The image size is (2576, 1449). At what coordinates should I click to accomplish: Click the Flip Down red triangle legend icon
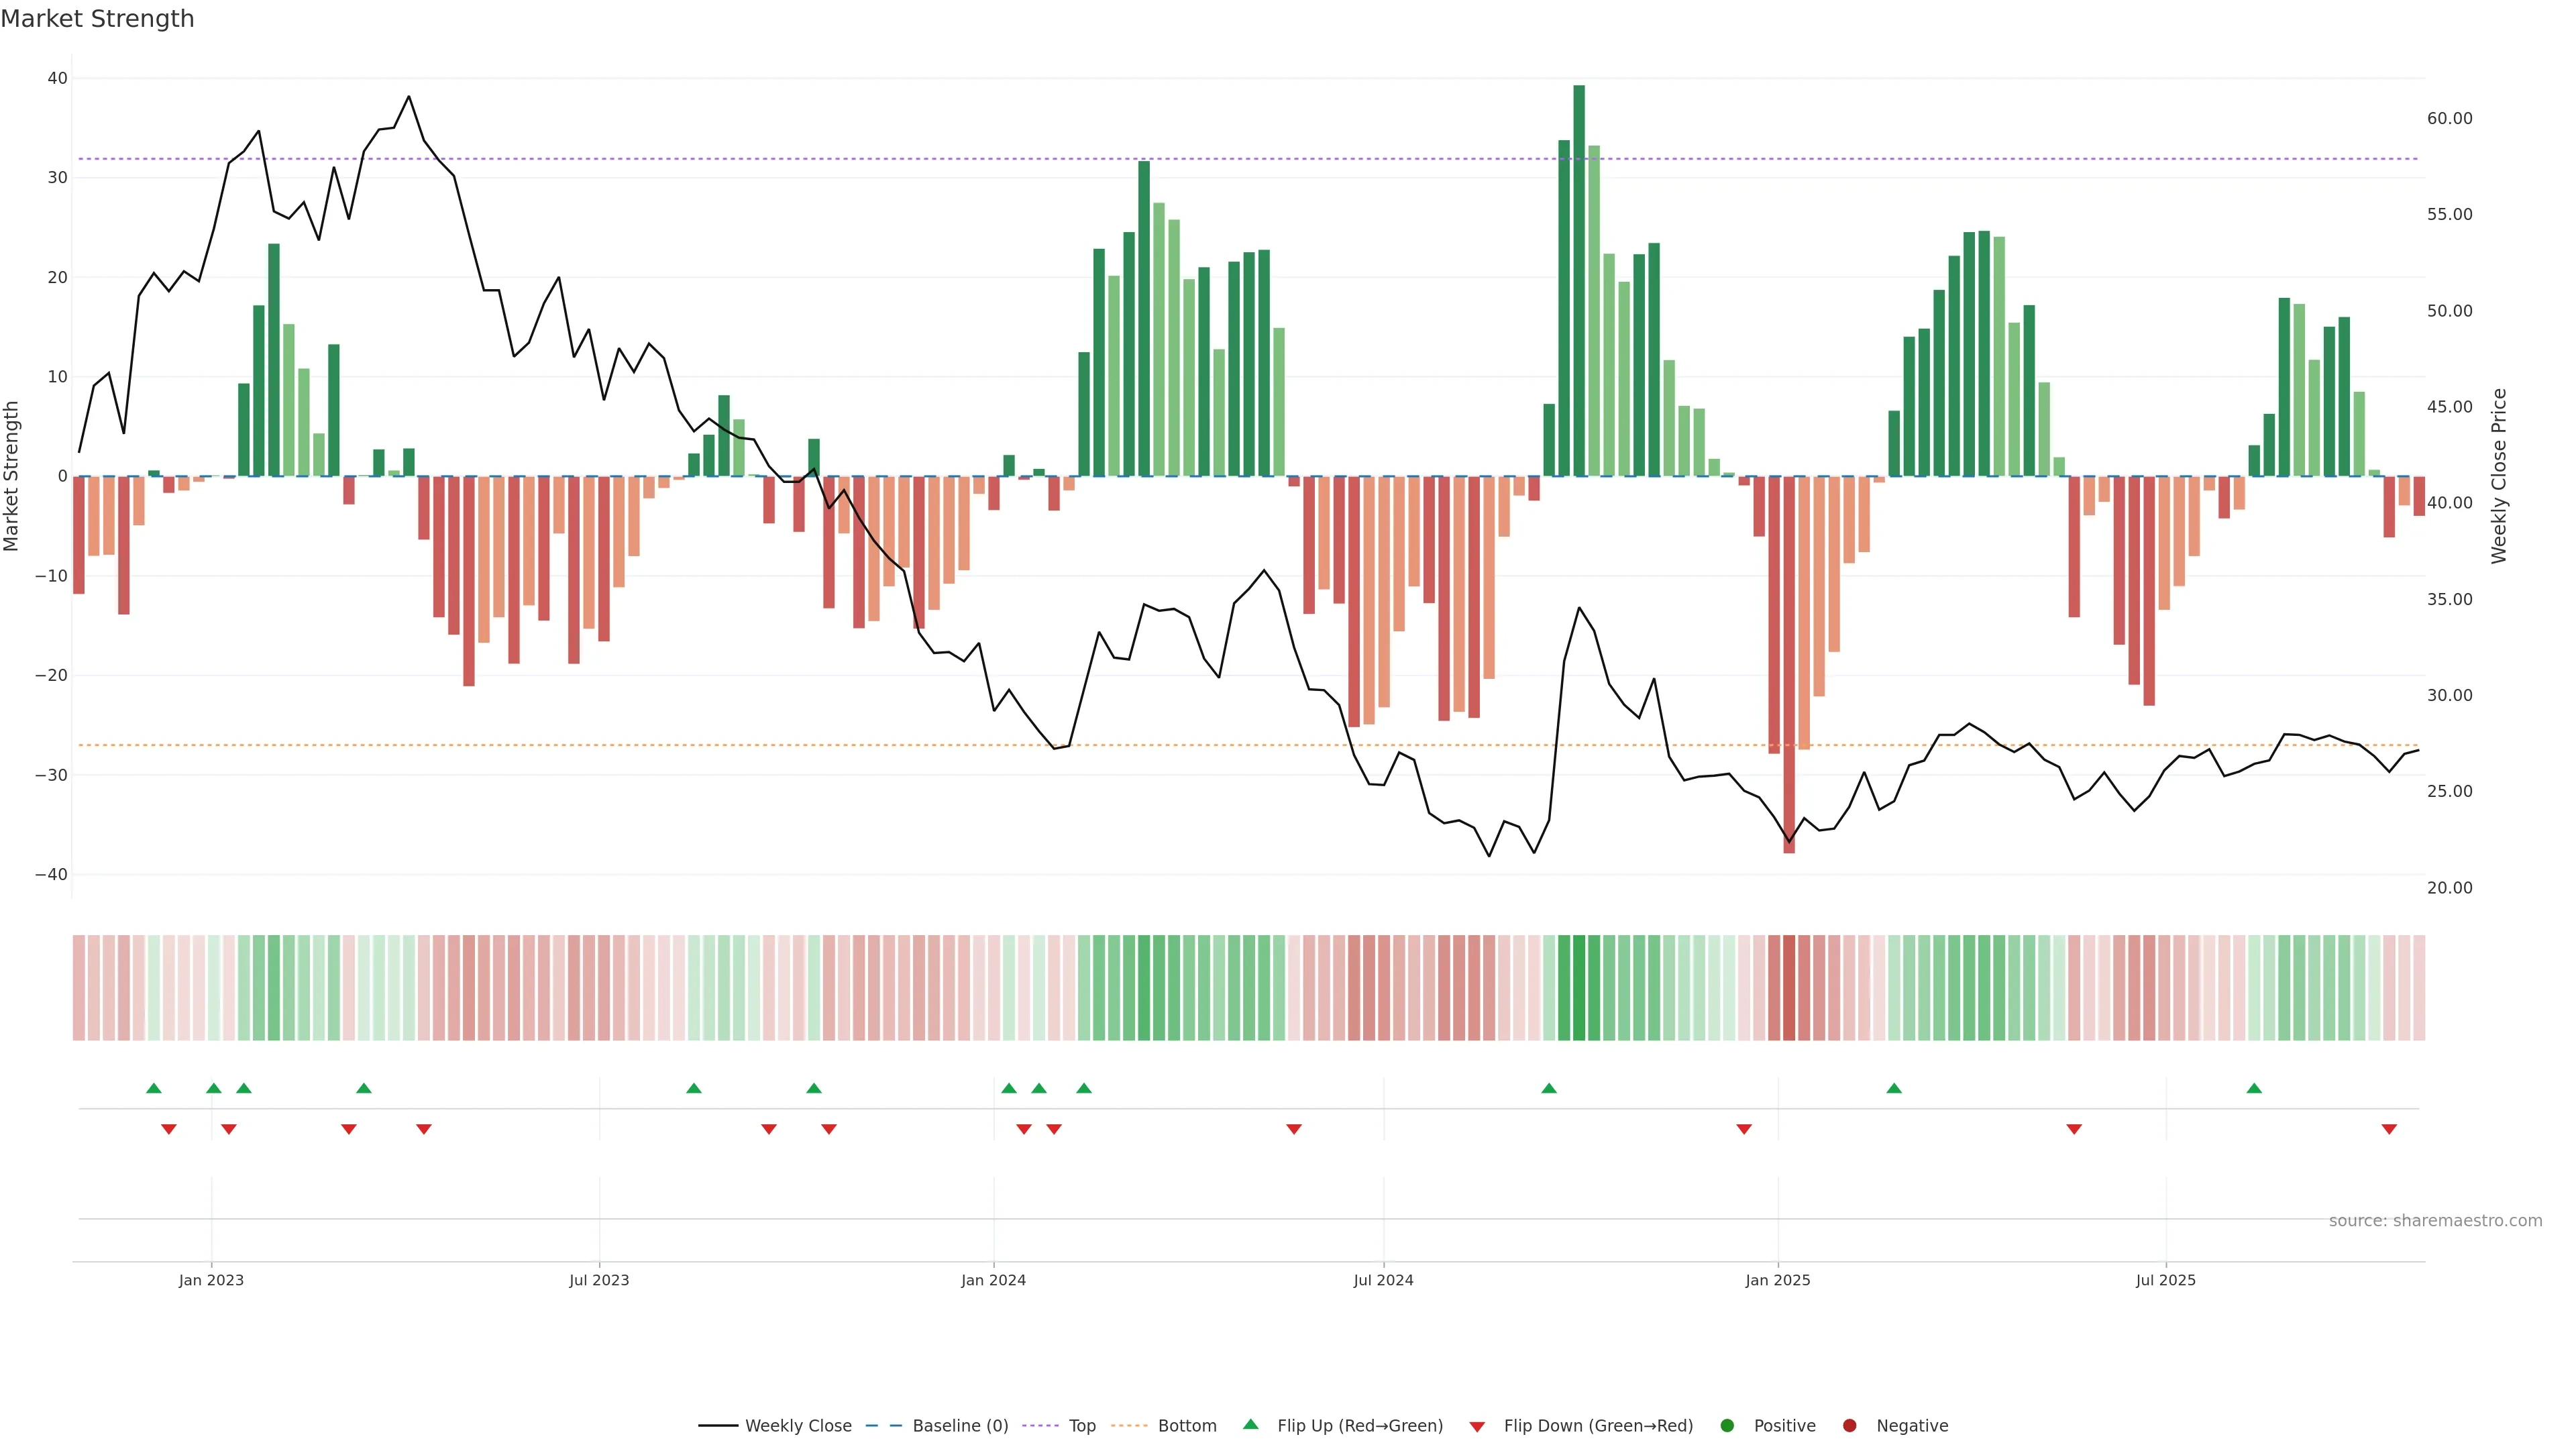click(x=1477, y=1426)
